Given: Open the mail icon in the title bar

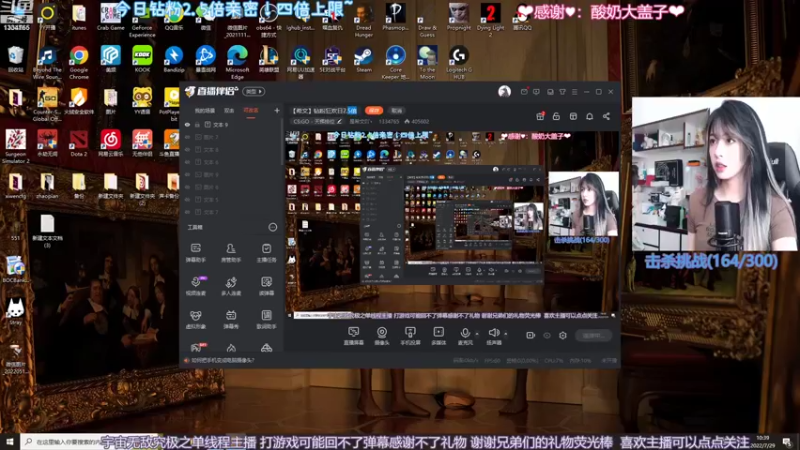Looking at the screenshot, I should tap(524, 92).
